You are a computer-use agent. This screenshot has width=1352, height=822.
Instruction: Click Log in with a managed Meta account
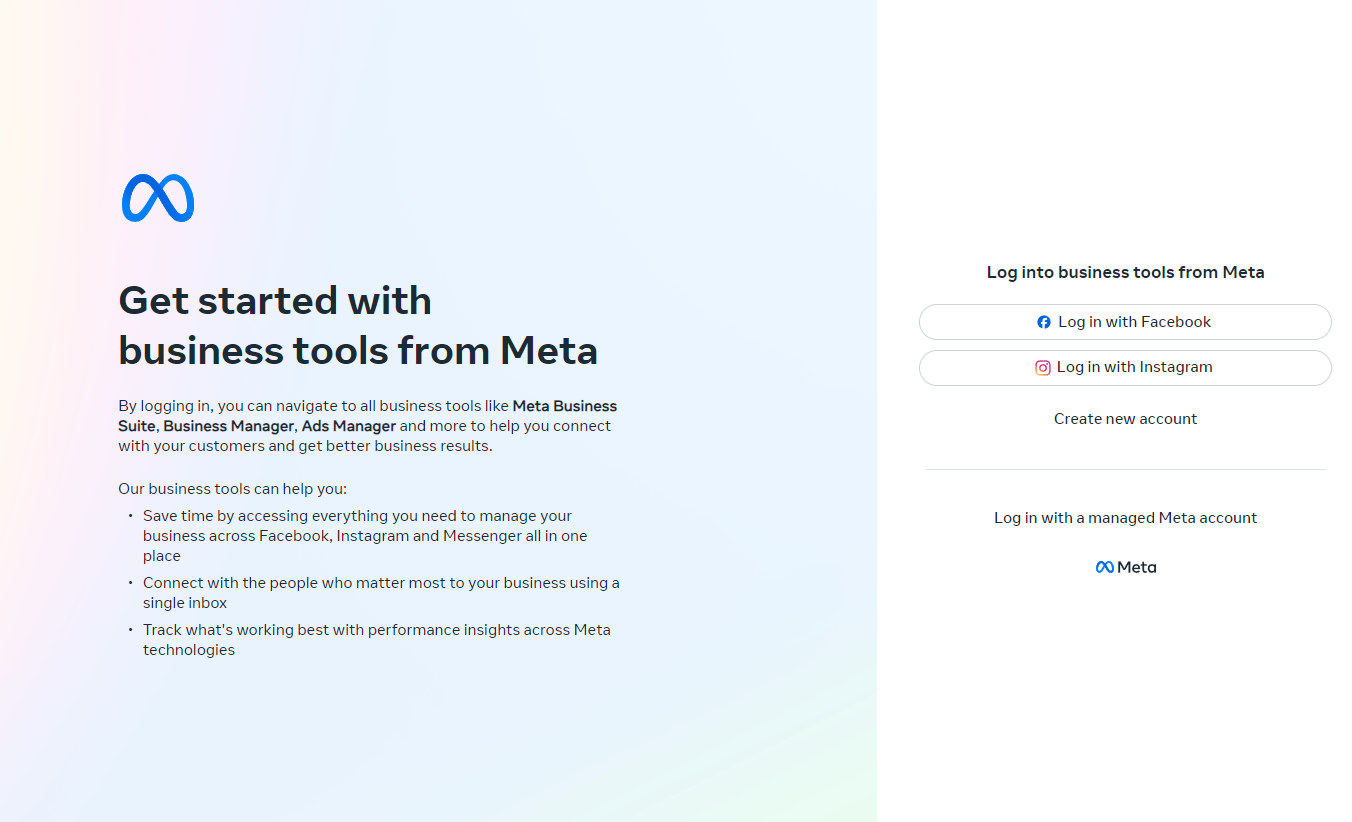tap(1125, 517)
